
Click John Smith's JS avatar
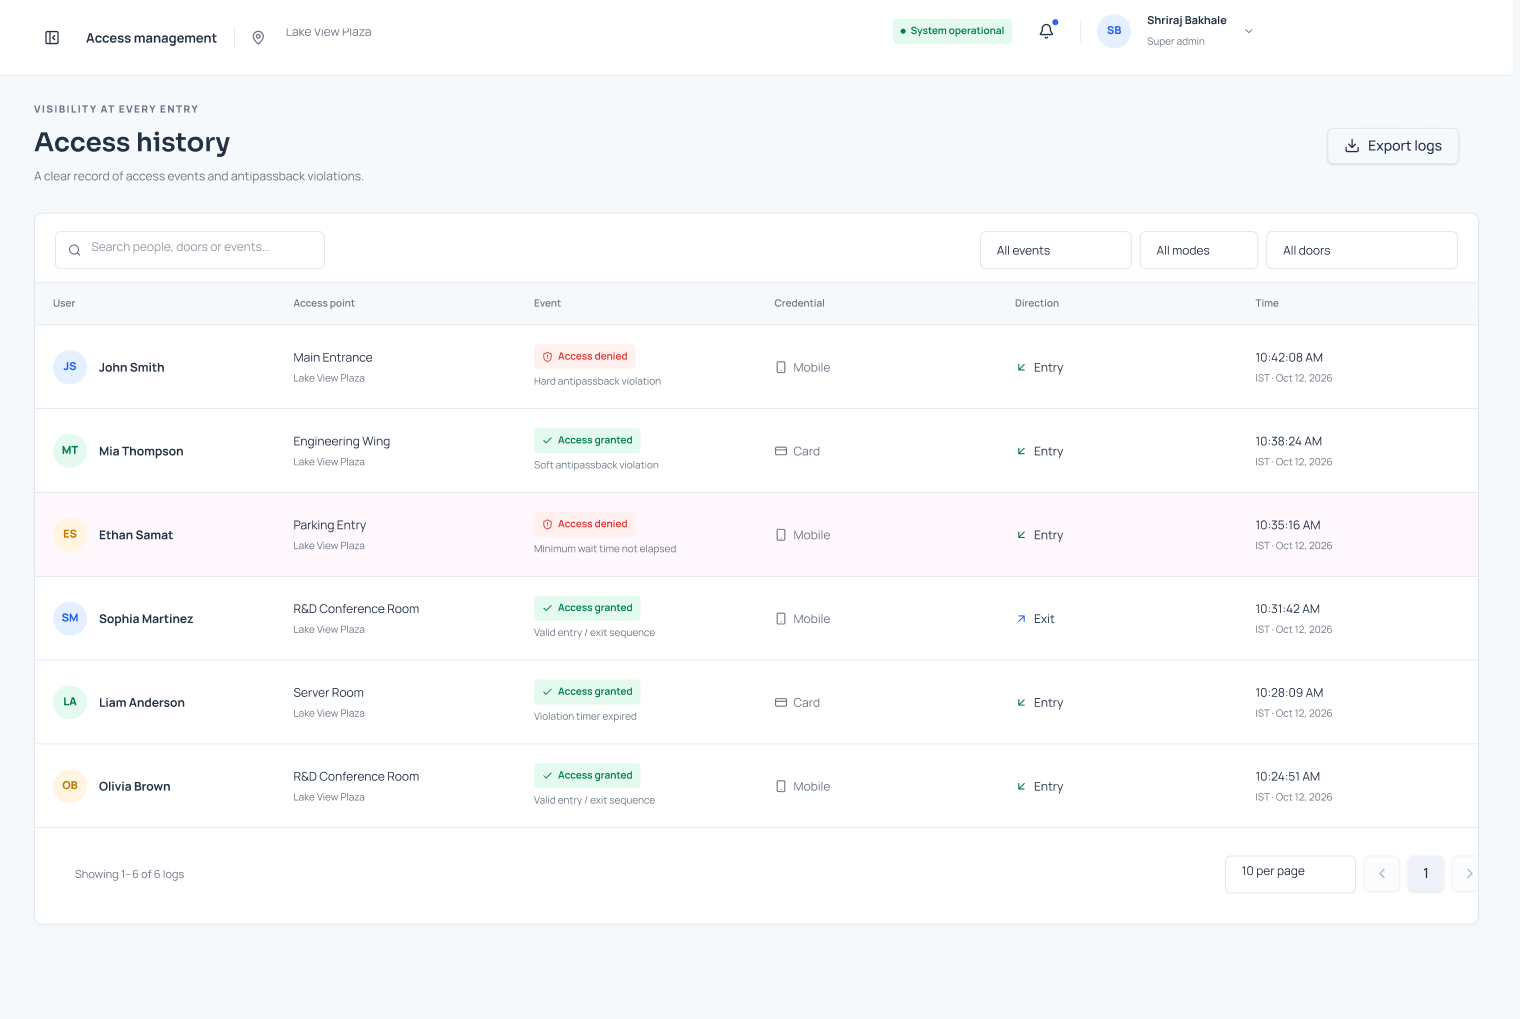[70, 367]
